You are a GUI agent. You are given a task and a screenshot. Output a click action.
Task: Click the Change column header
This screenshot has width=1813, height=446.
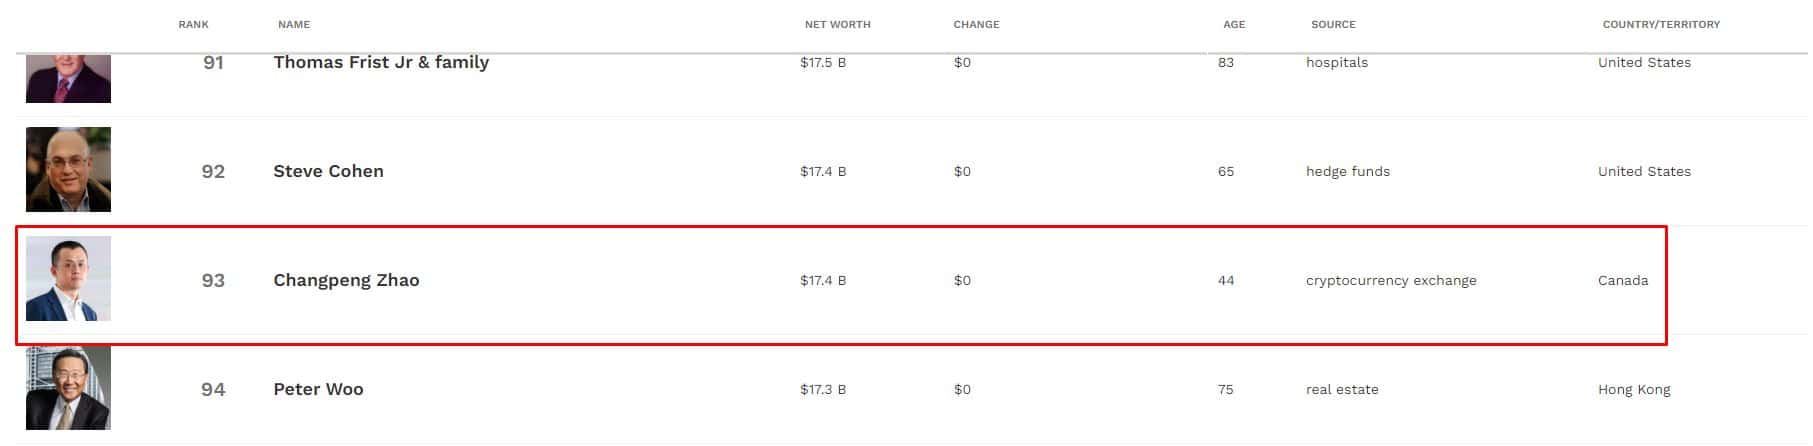point(976,24)
